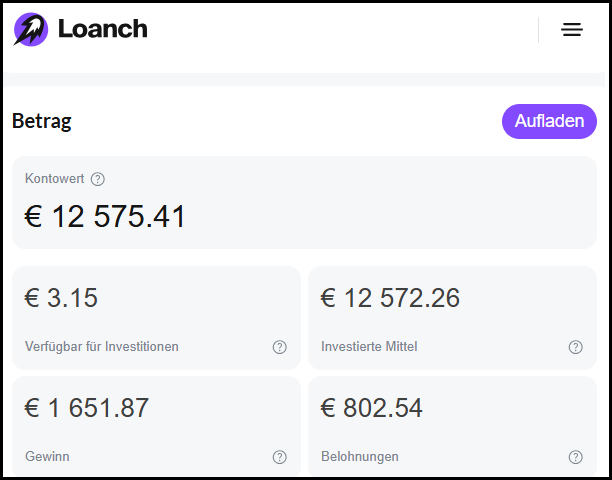Select the Betrag section heading
Screen dimensions: 612x480
coord(42,122)
